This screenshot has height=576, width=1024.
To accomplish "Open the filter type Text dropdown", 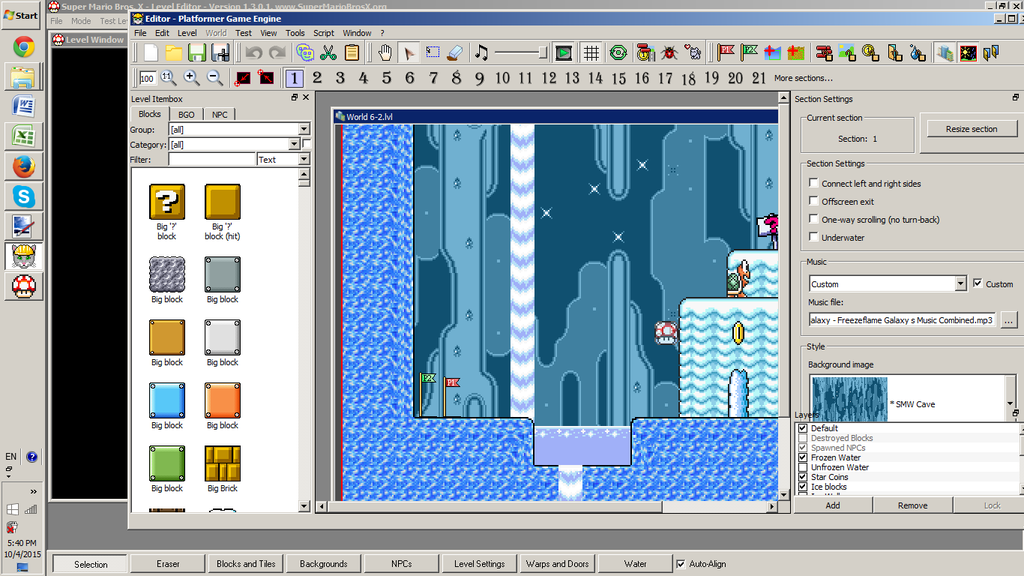I will 304,159.
